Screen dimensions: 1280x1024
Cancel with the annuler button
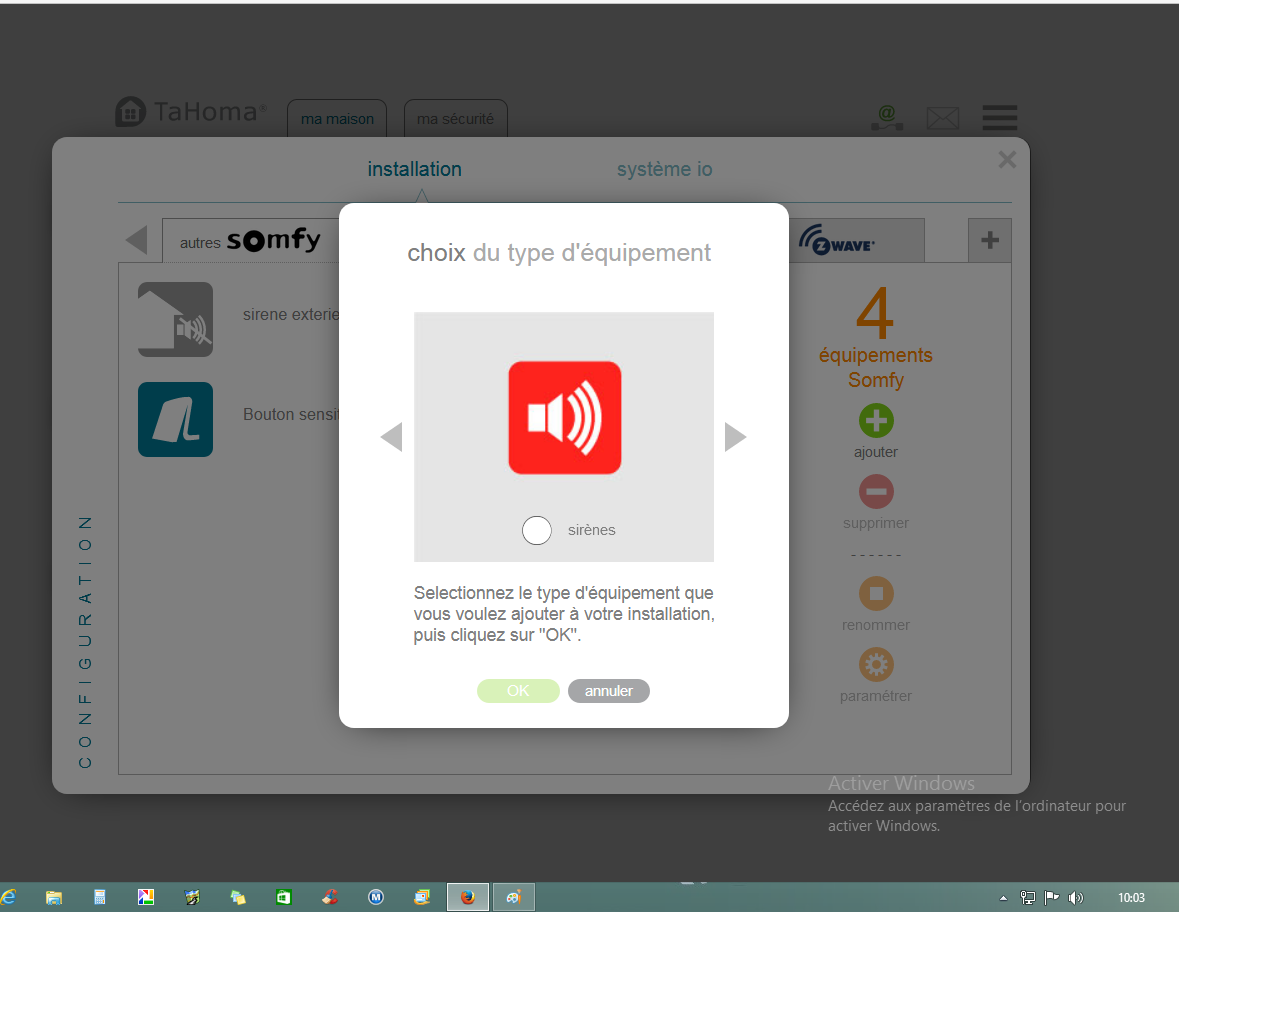click(x=608, y=691)
